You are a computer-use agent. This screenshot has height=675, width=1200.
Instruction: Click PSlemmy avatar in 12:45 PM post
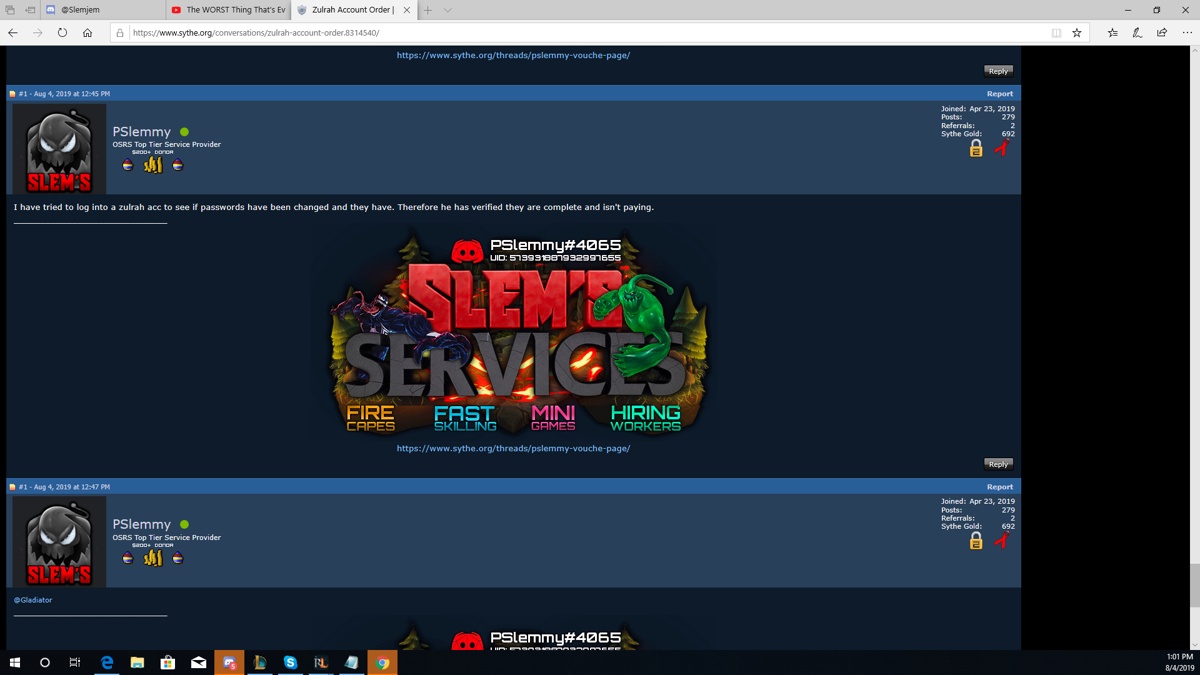coord(59,149)
